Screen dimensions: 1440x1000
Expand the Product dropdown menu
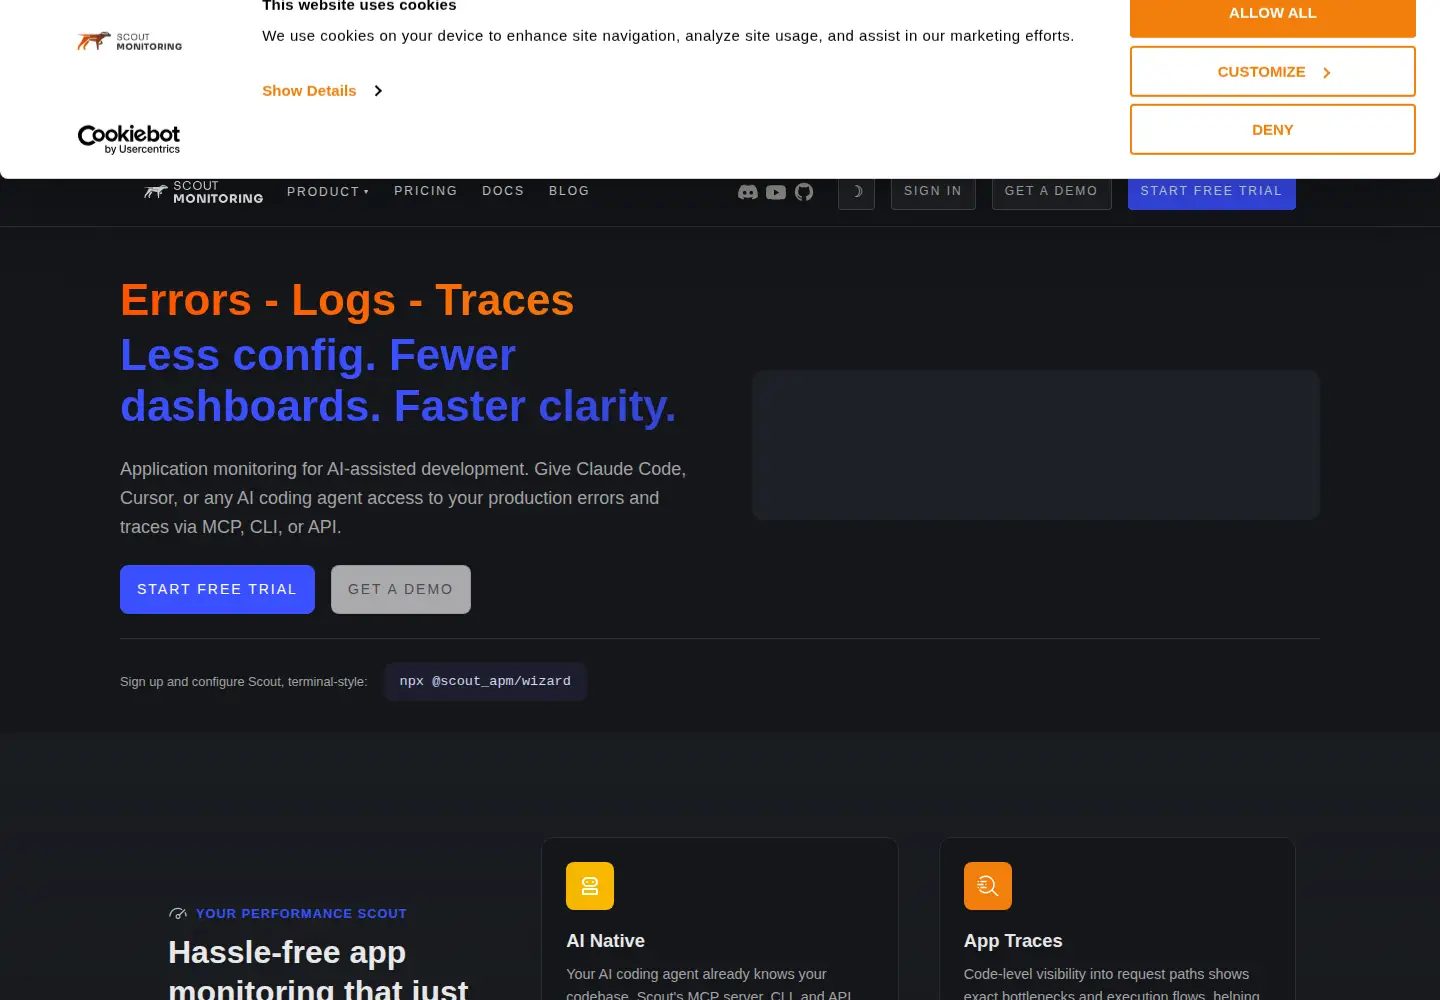point(328,192)
